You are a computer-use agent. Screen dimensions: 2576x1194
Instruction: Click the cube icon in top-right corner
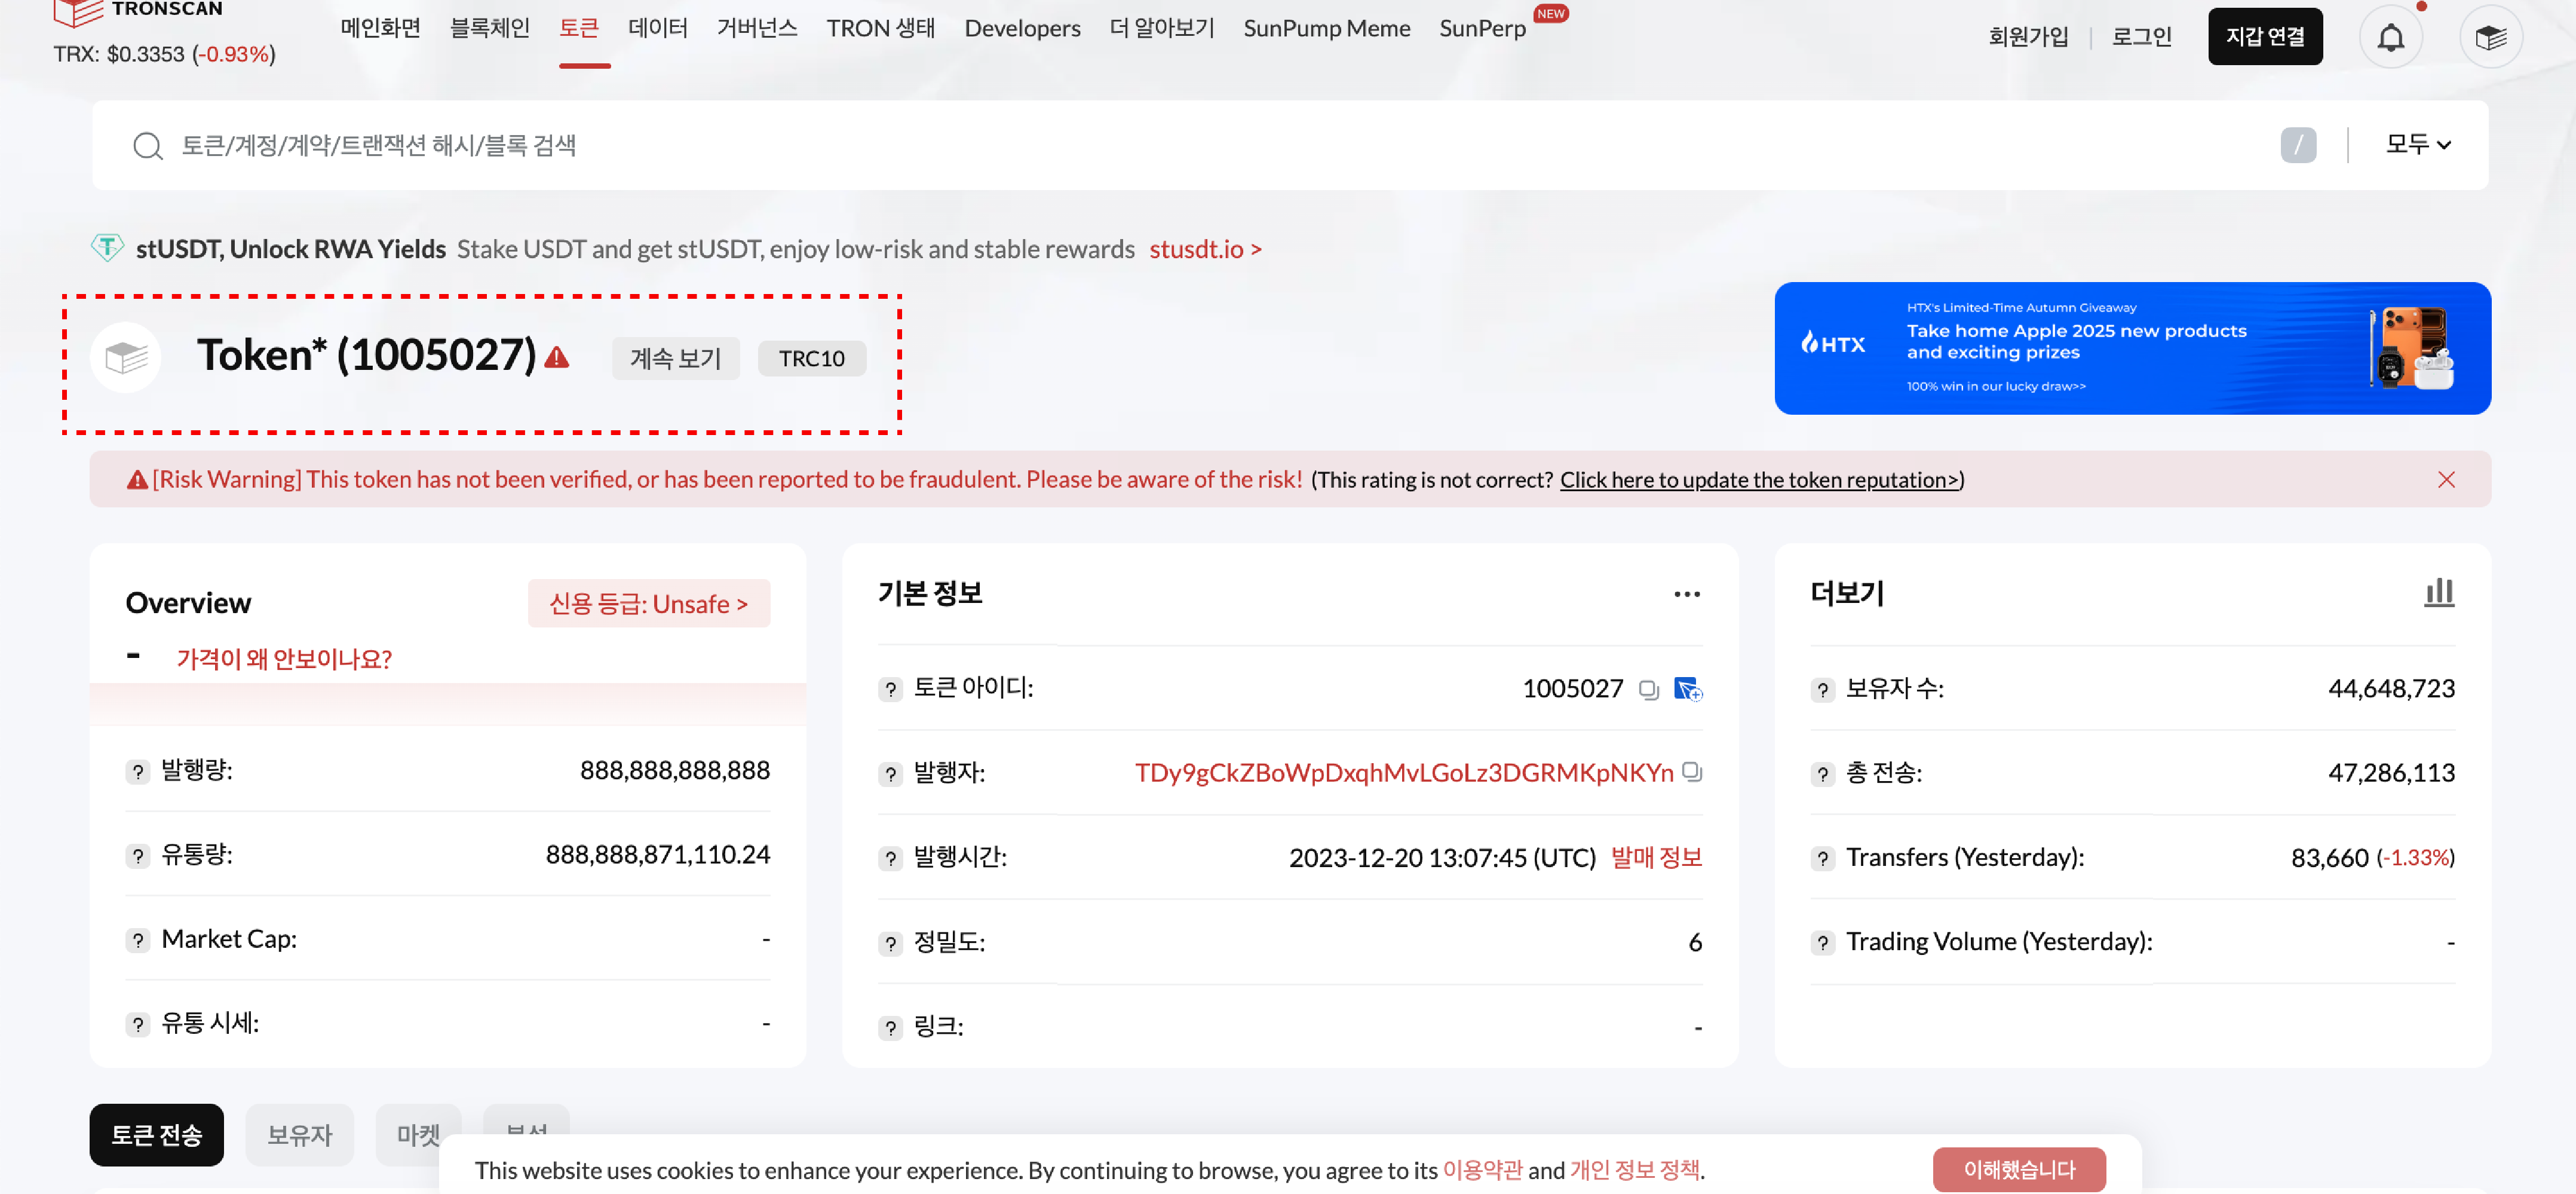point(2490,38)
